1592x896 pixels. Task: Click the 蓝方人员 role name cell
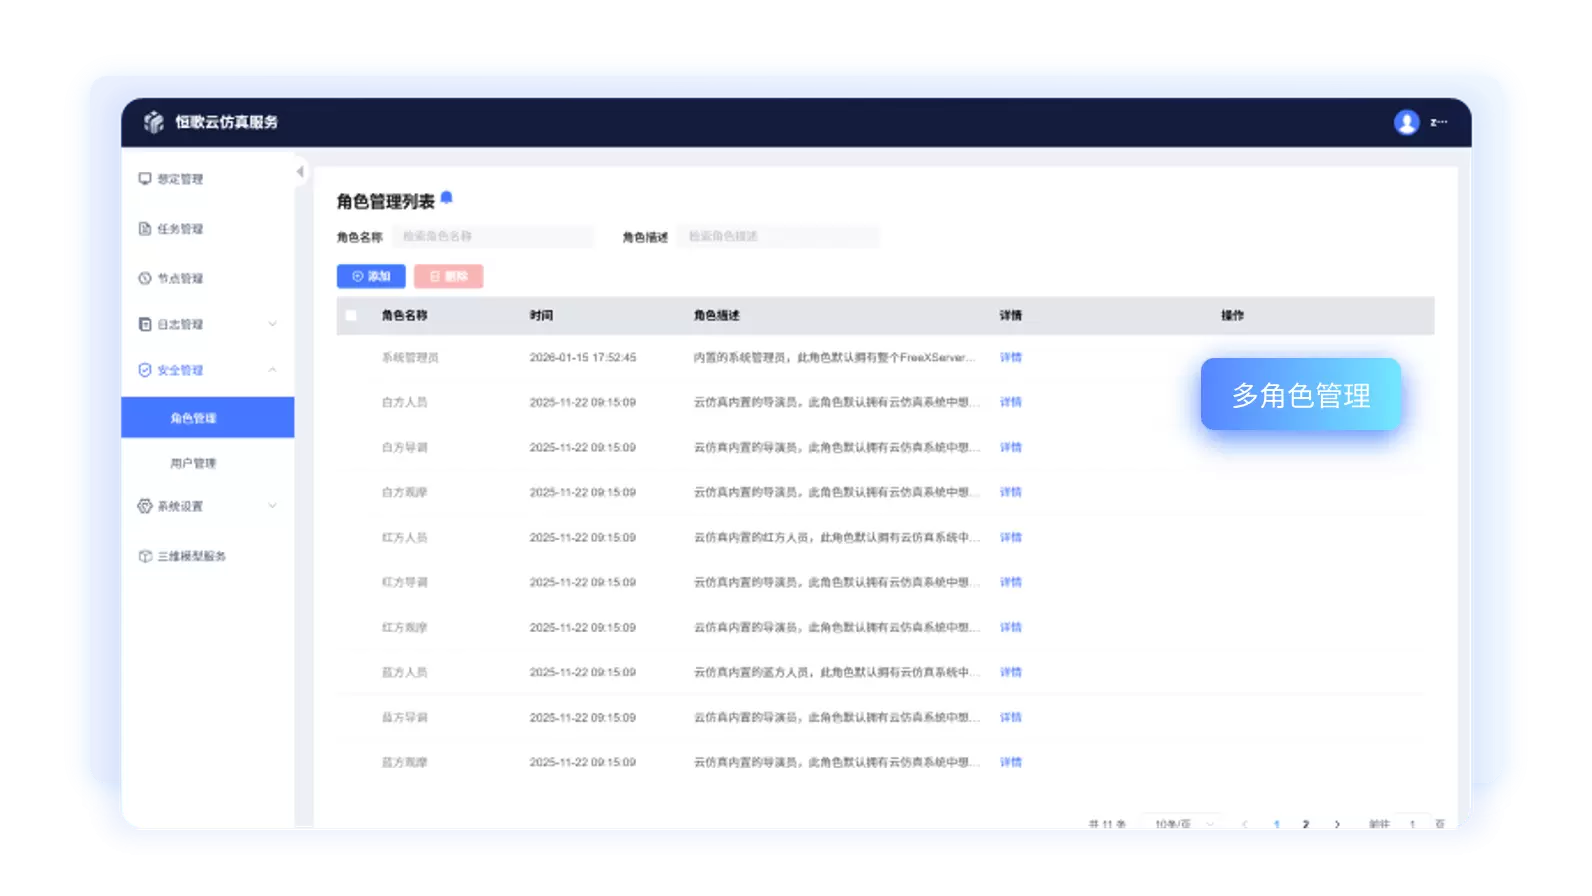[405, 672]
